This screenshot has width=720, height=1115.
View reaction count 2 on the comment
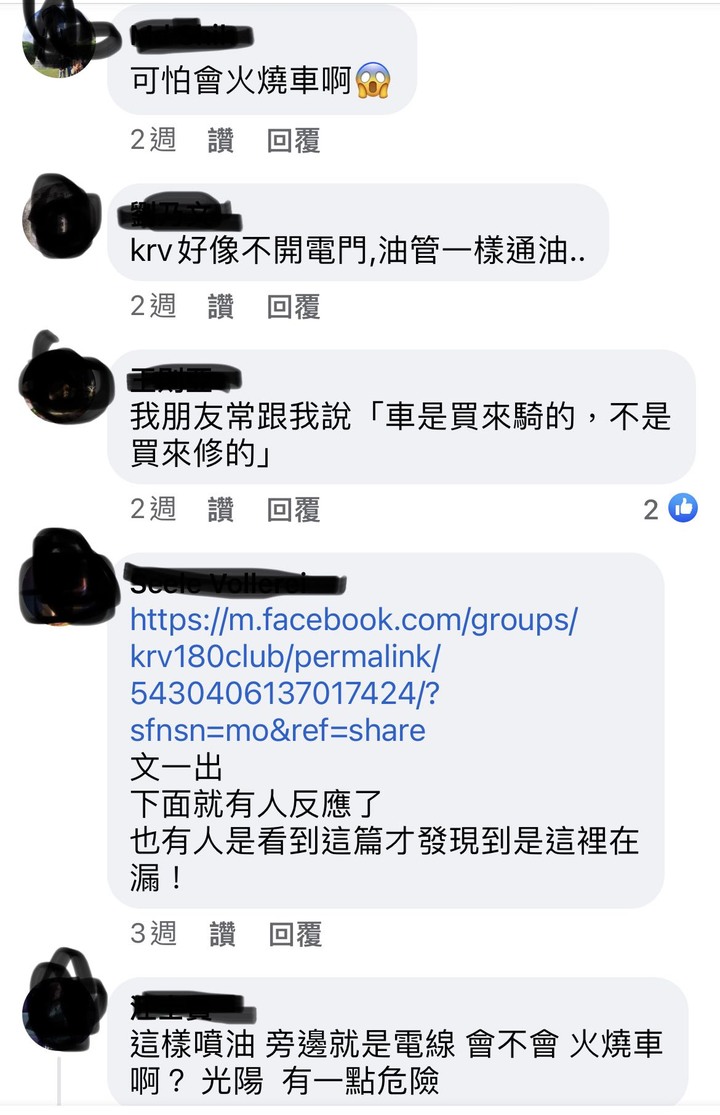(x=651, y=509)
